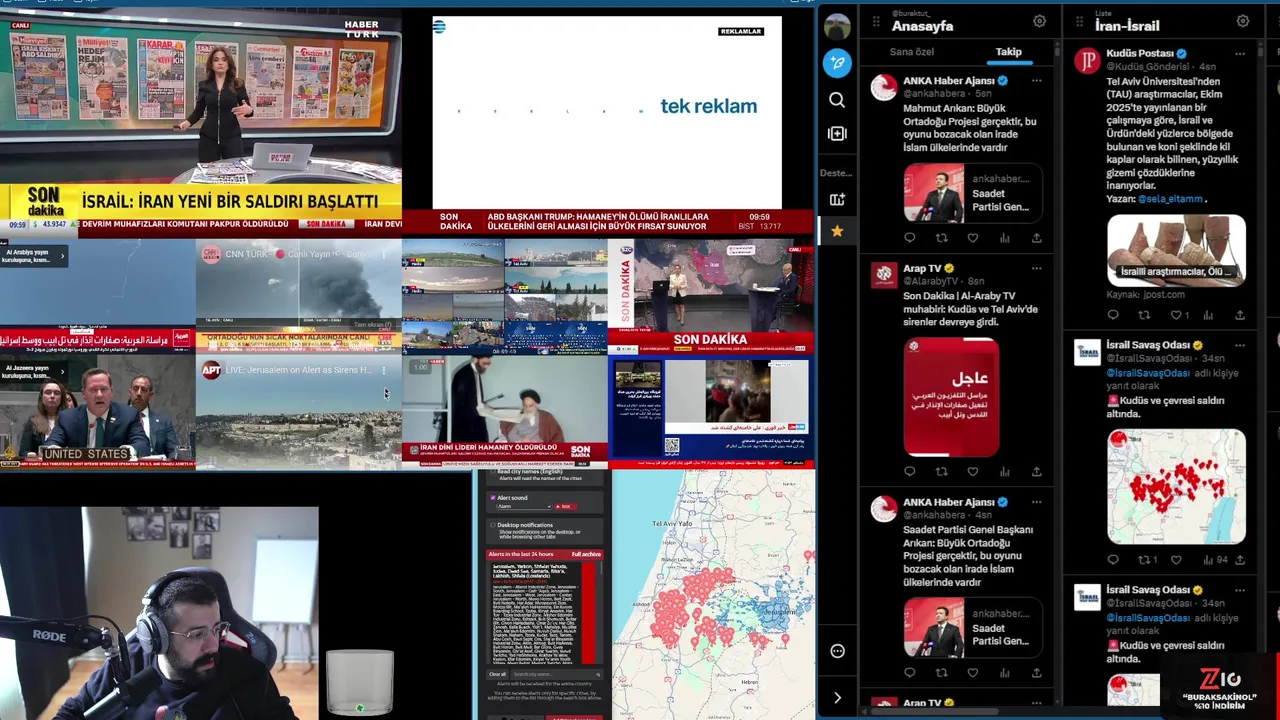
Task: Share the first ANKA Haber Ajansı post
Action: click(1036, 238)
